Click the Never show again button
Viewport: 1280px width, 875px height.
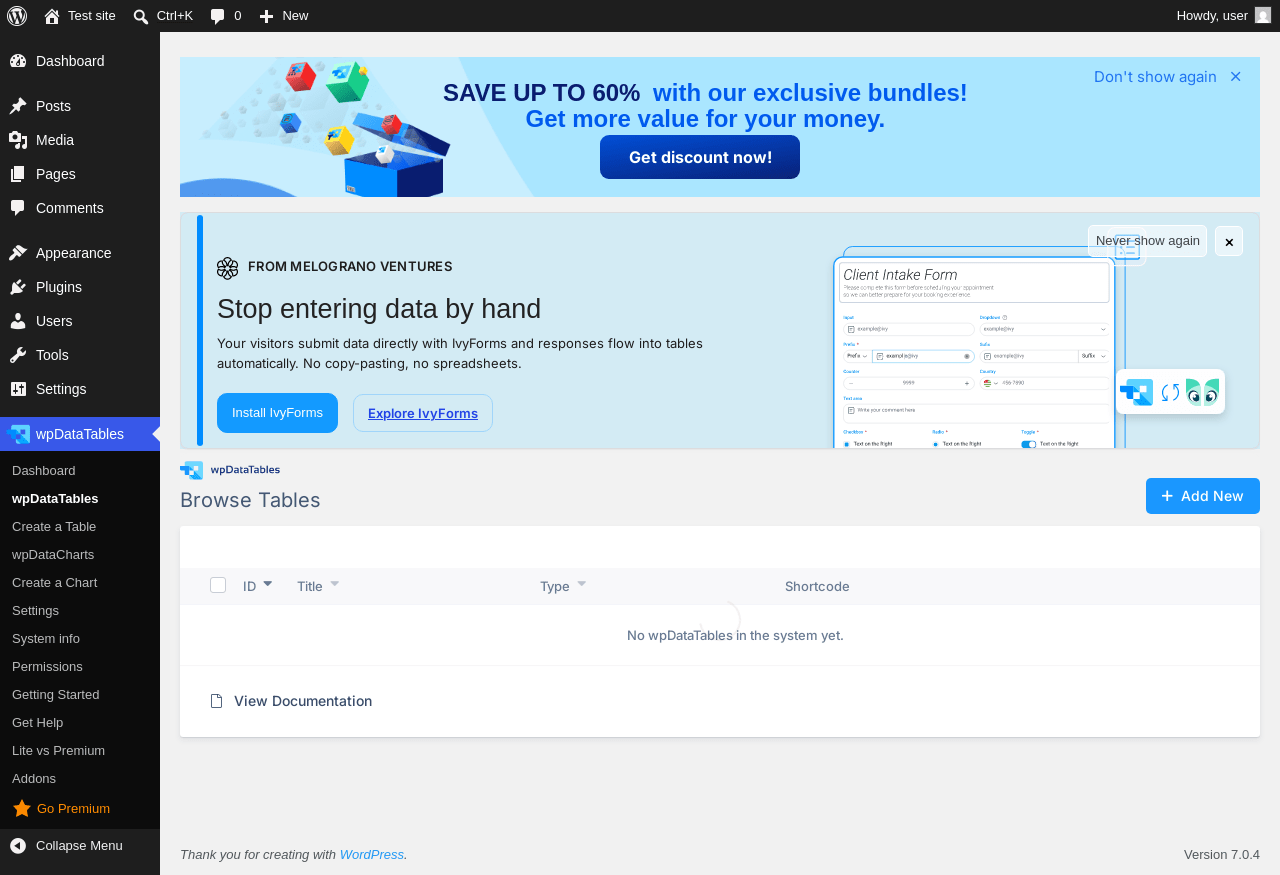[x=1148, y=241]
